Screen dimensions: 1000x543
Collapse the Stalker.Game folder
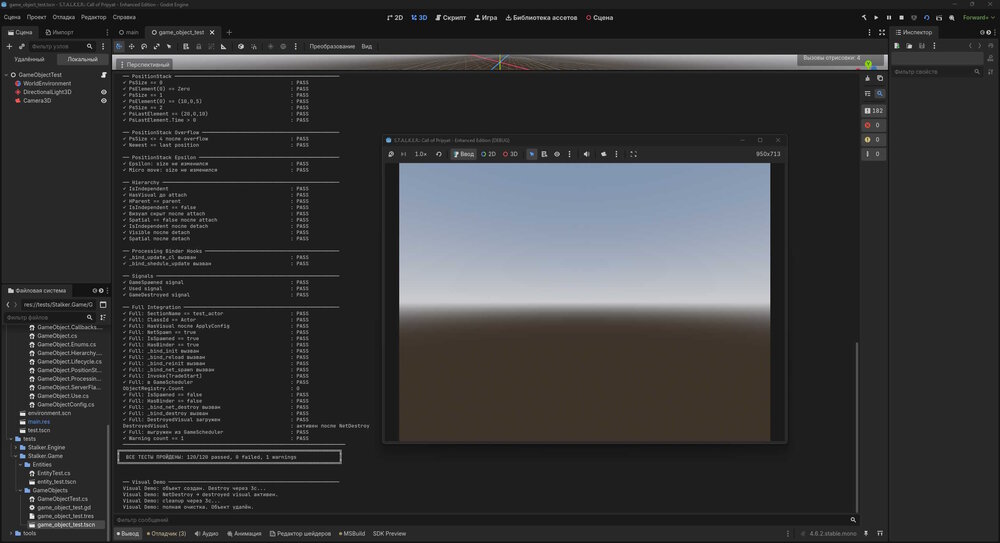(16, 456)
